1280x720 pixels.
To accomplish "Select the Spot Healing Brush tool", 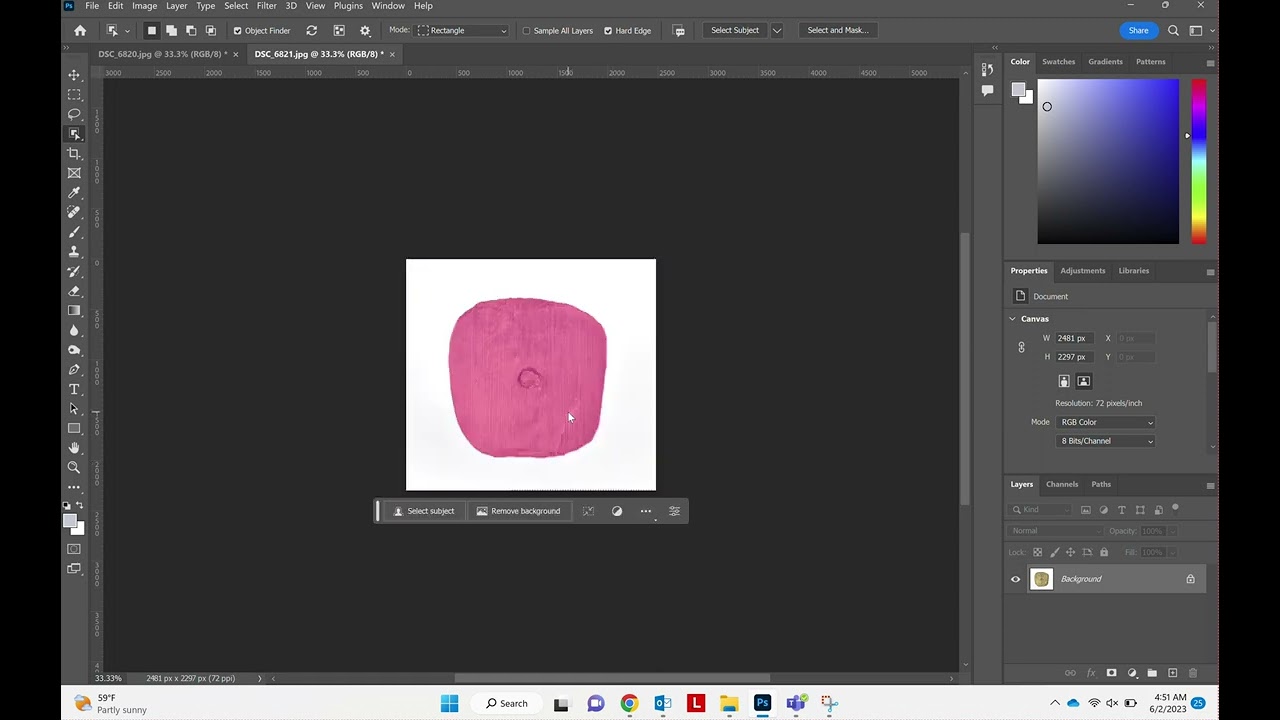I will click(x=74, y=212).
